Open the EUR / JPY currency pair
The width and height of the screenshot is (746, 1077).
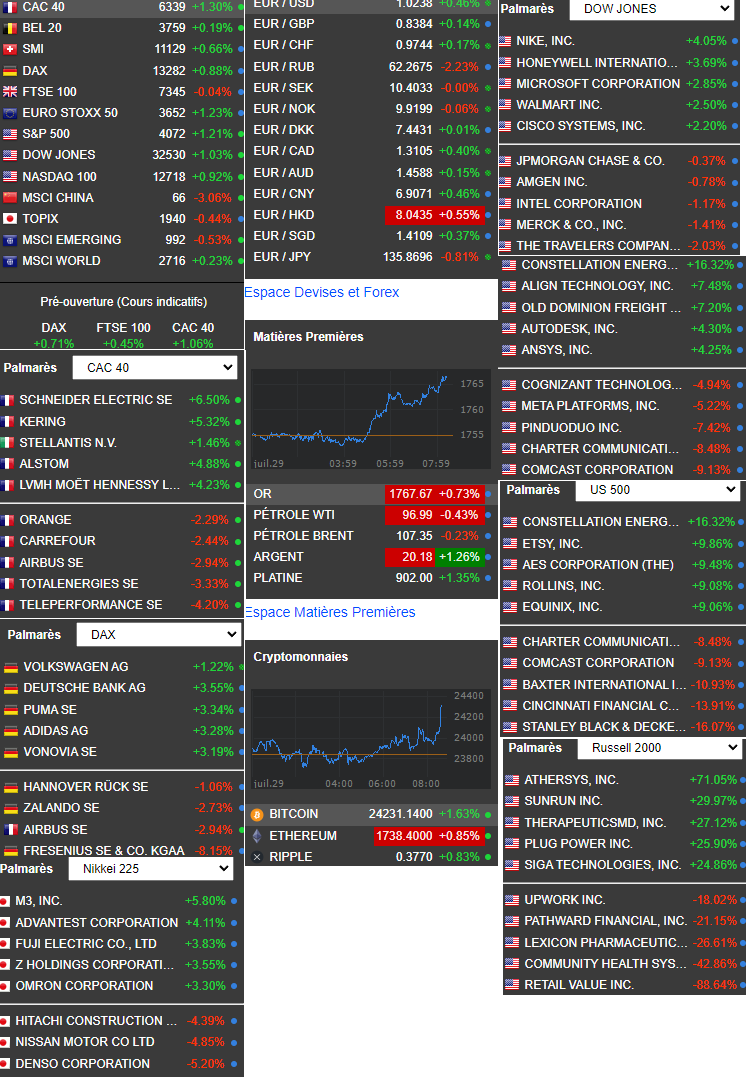point(371,257)
